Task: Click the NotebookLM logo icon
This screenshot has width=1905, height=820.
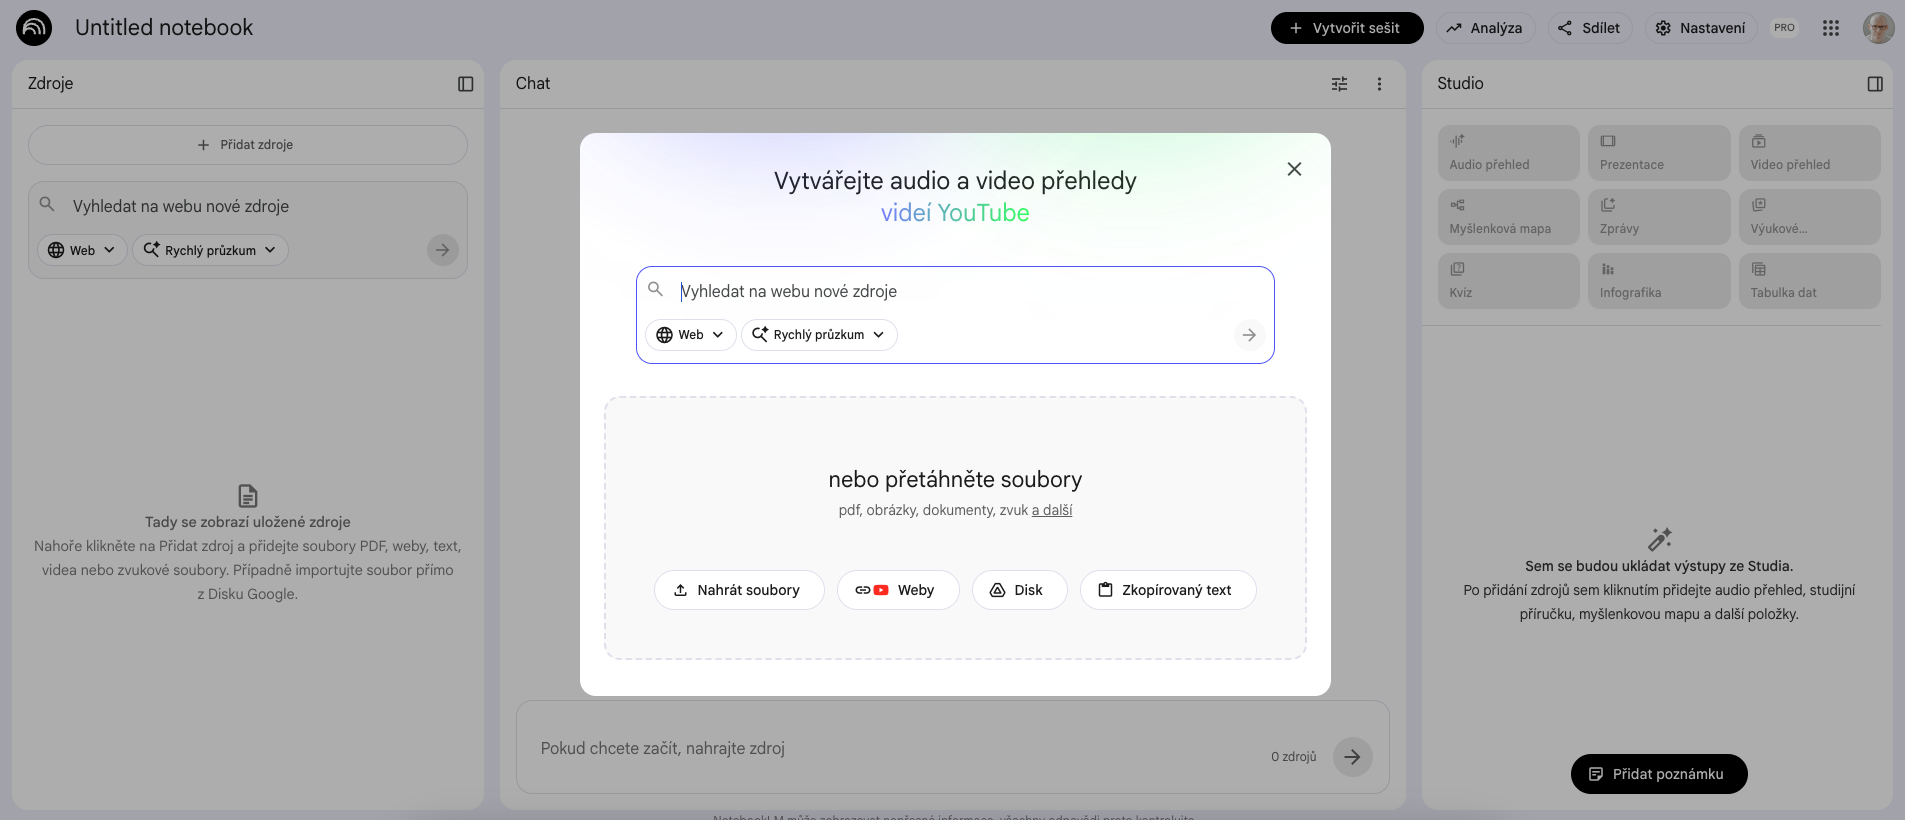Action: 34,28
